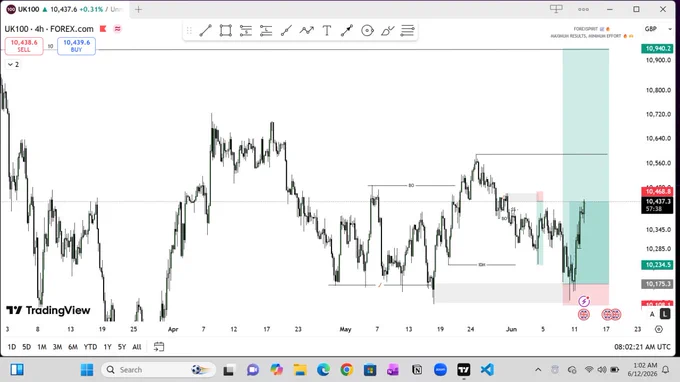Toggle log scale L button
This screenshot has width=680, height=382.
pos(665,314)
